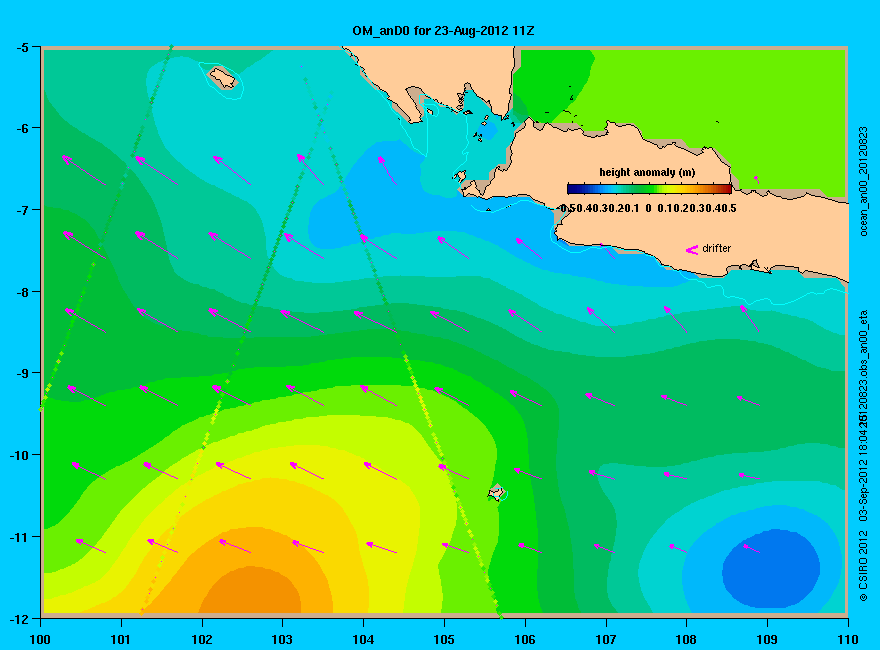Screen dimensions: 880x650
Task: Click the y-axis label -10
Action: 20,455
